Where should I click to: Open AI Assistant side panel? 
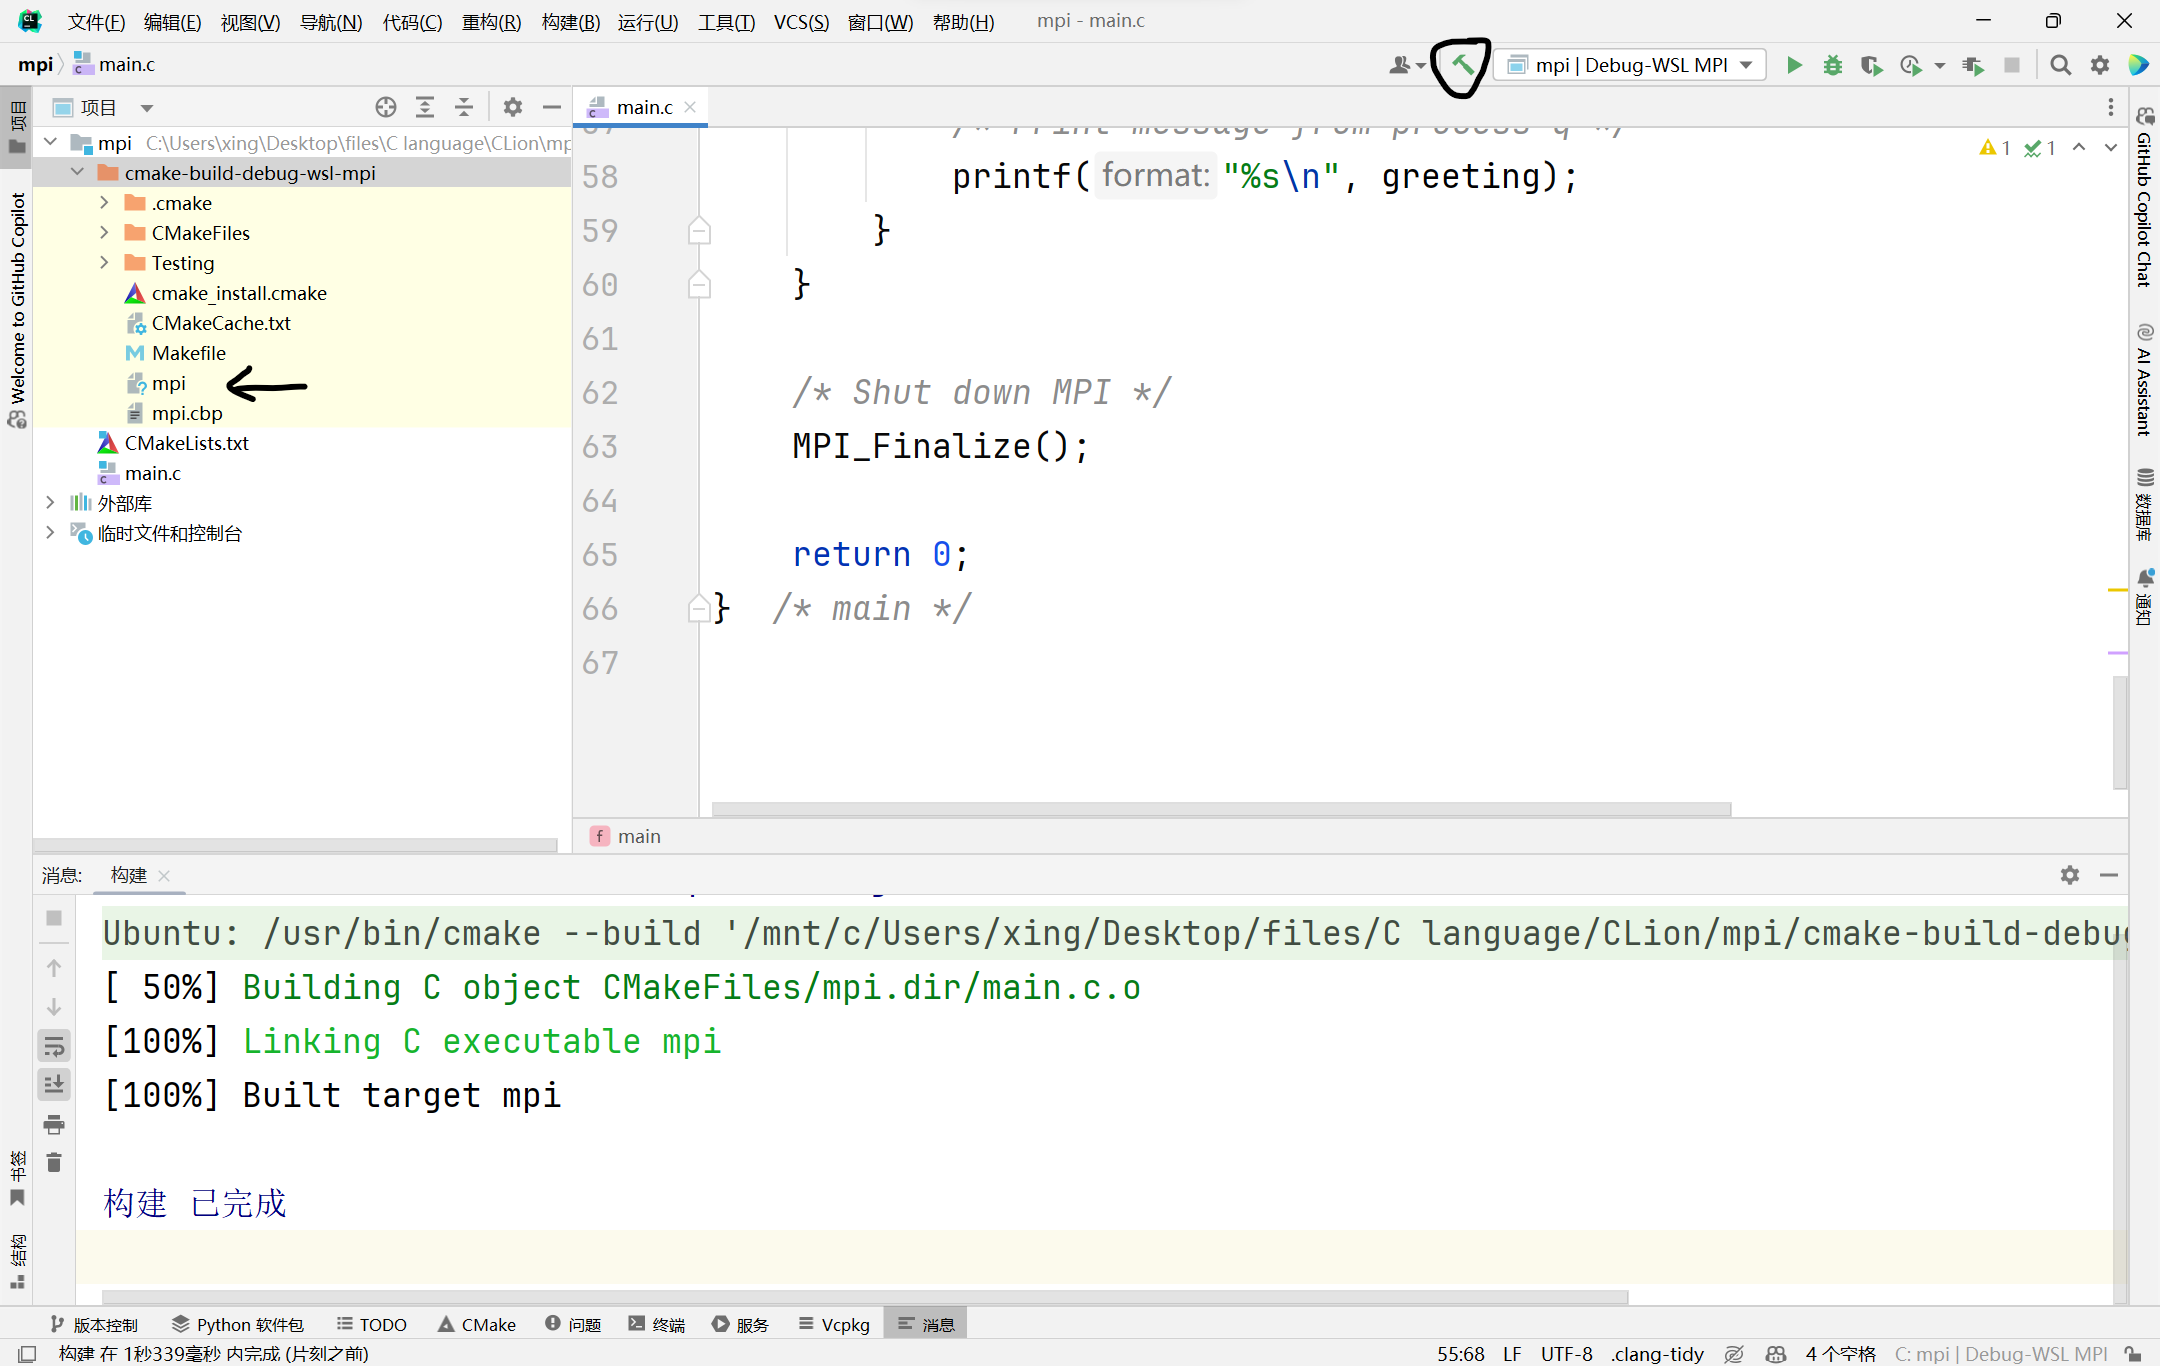coord(2144,380)
